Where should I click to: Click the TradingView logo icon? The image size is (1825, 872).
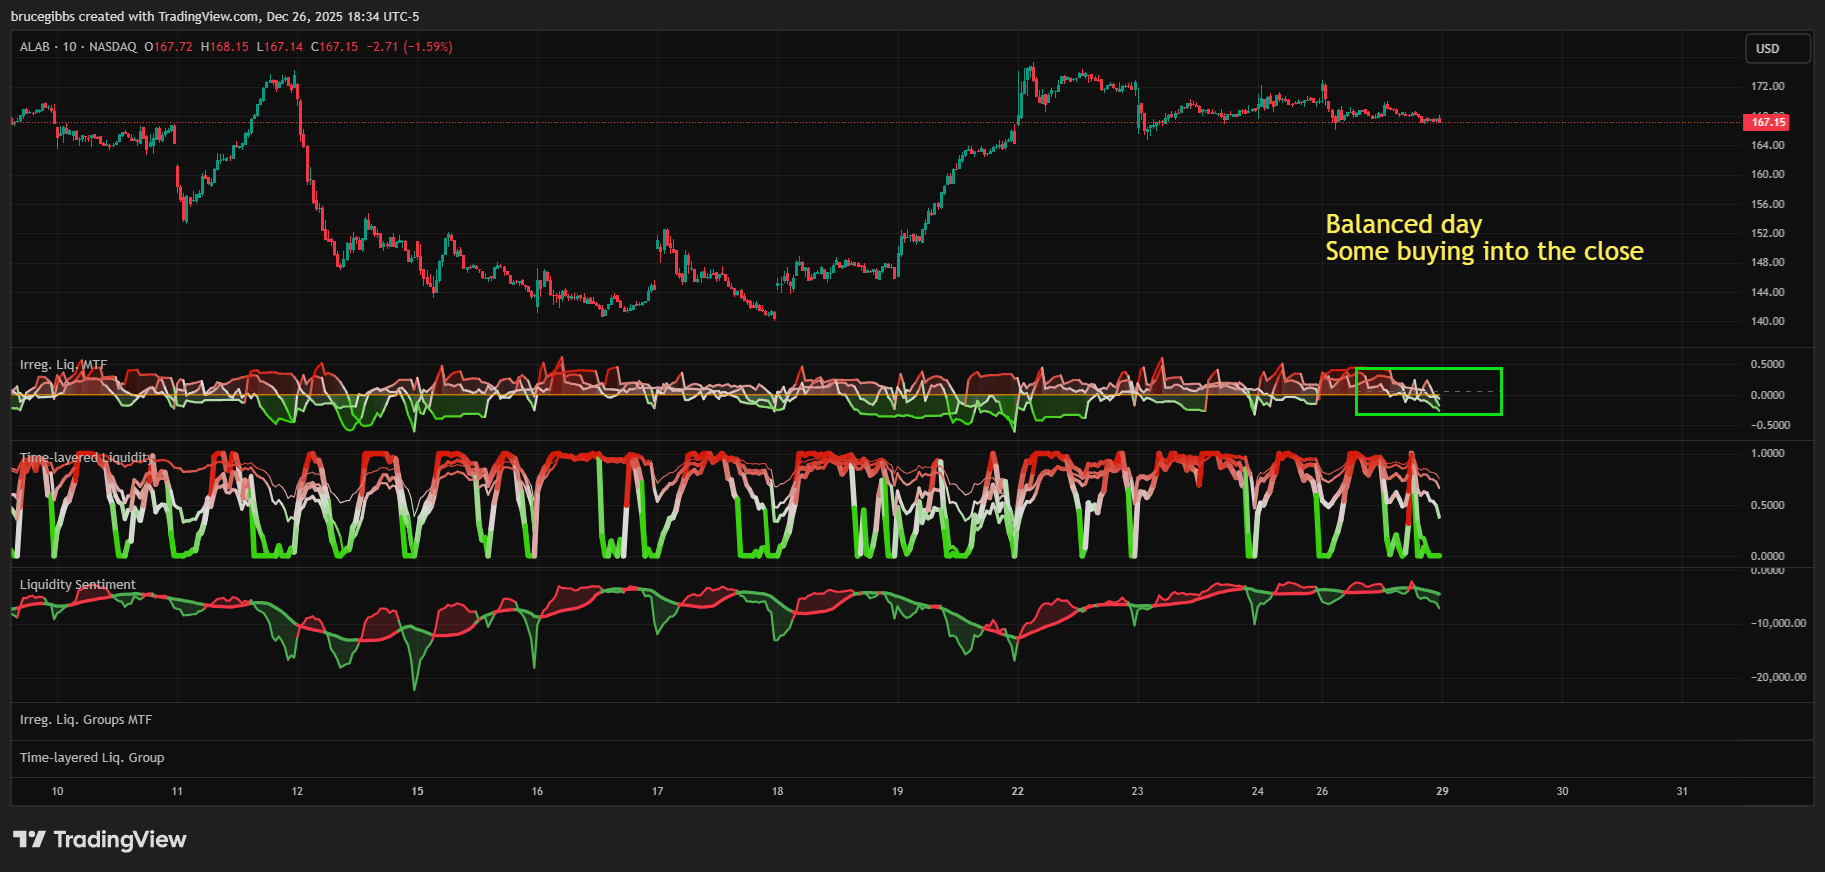point(29,839)
